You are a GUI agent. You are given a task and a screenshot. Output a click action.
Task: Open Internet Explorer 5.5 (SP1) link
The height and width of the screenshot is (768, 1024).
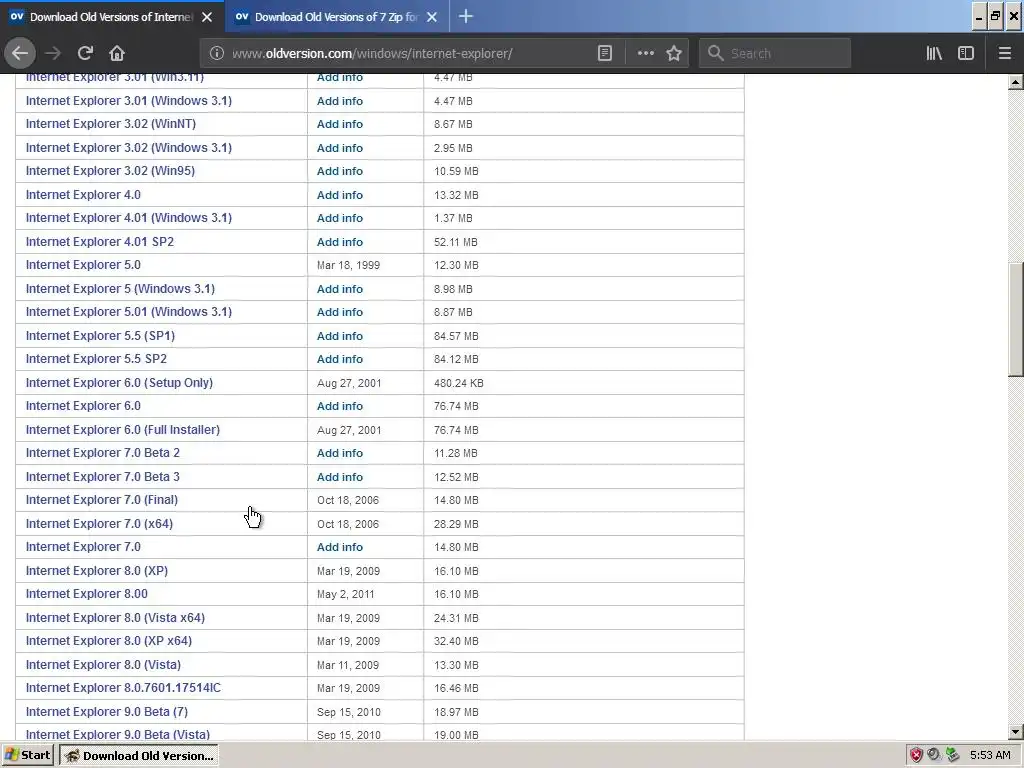[x=100, y=335]
